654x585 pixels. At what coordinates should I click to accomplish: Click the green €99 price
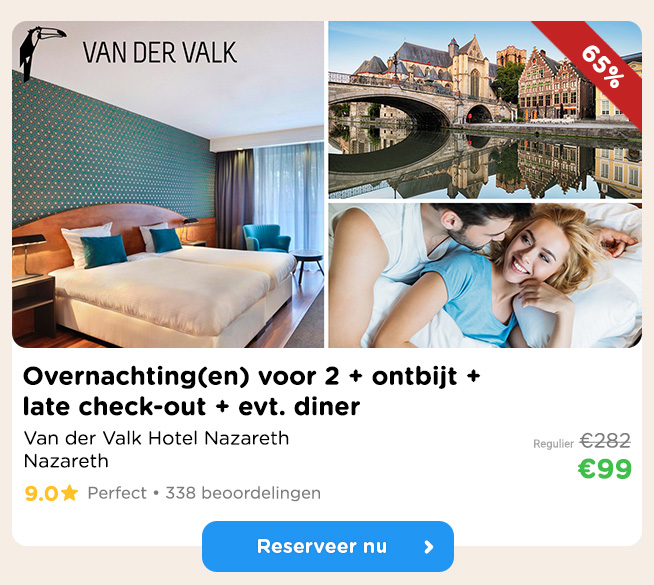click(x=604, y=469)
